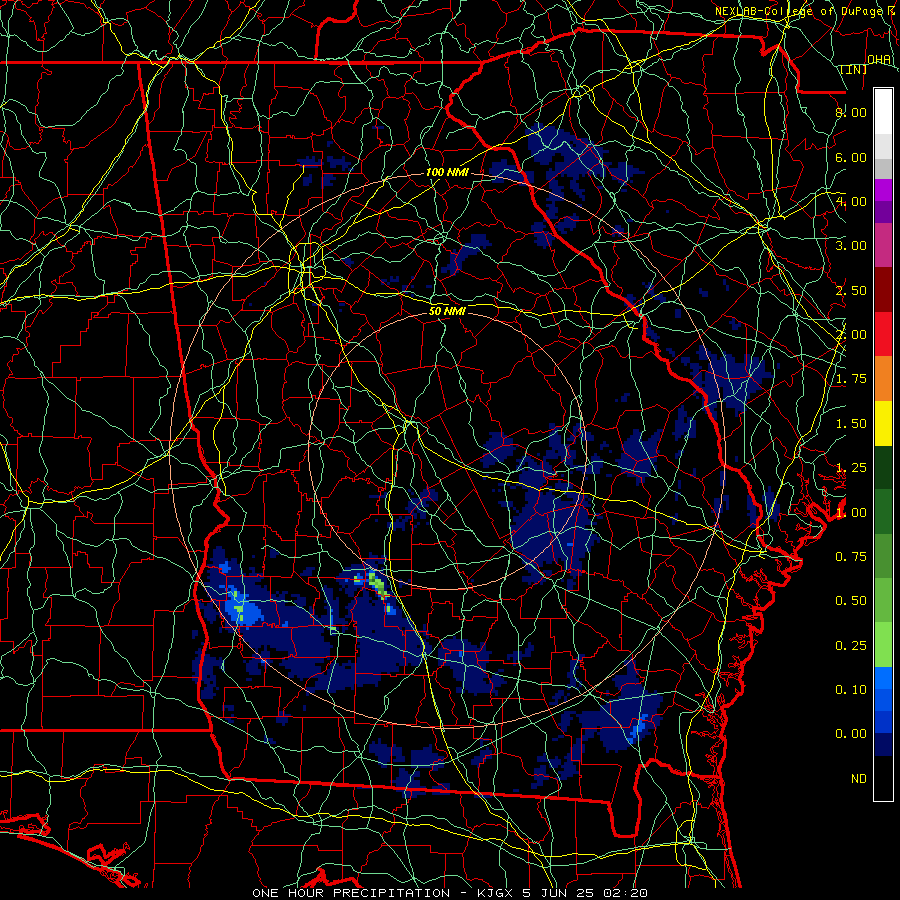Pick the darkest green legend swatch beside 1.25
The image size is (900, 900).
pos(883,467)
